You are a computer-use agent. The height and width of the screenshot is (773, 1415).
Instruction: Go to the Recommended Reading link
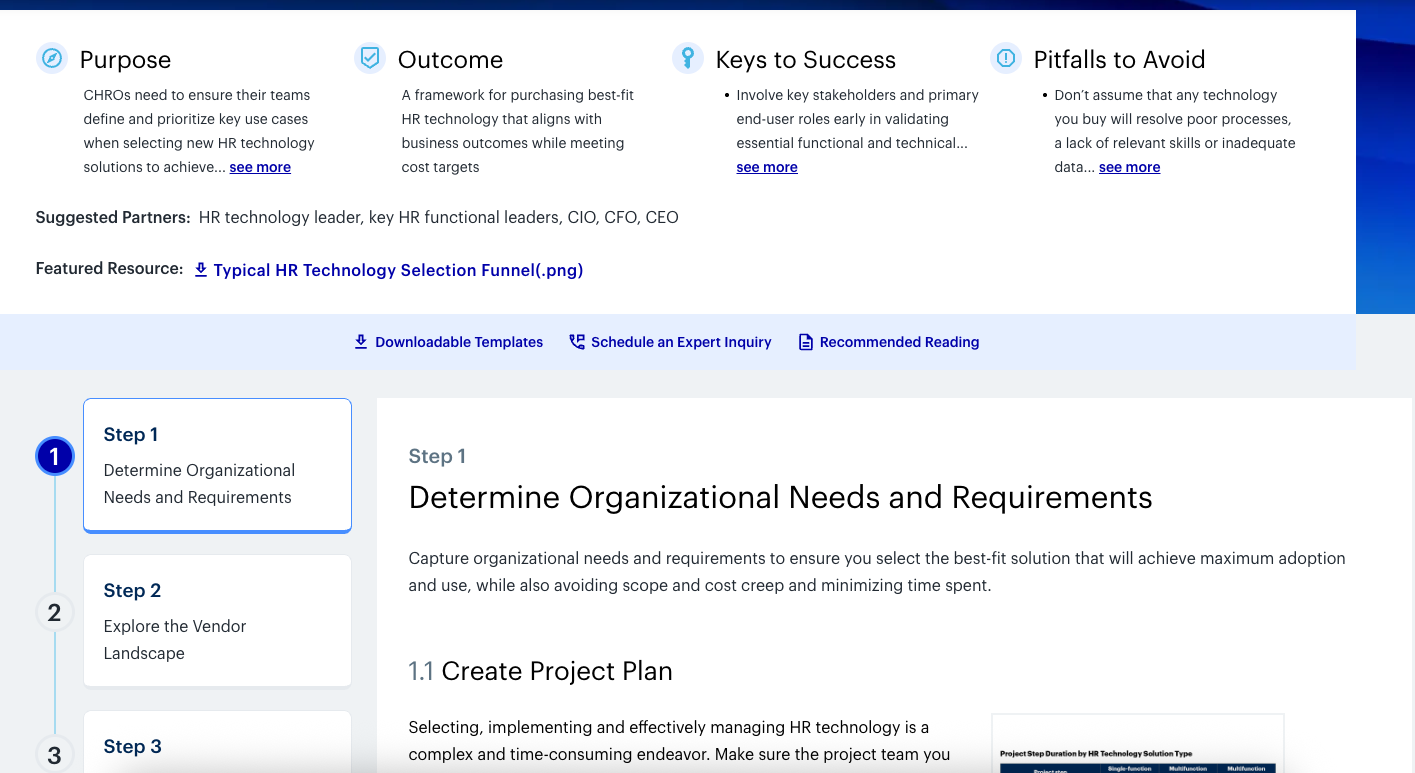tap(899, 342)
